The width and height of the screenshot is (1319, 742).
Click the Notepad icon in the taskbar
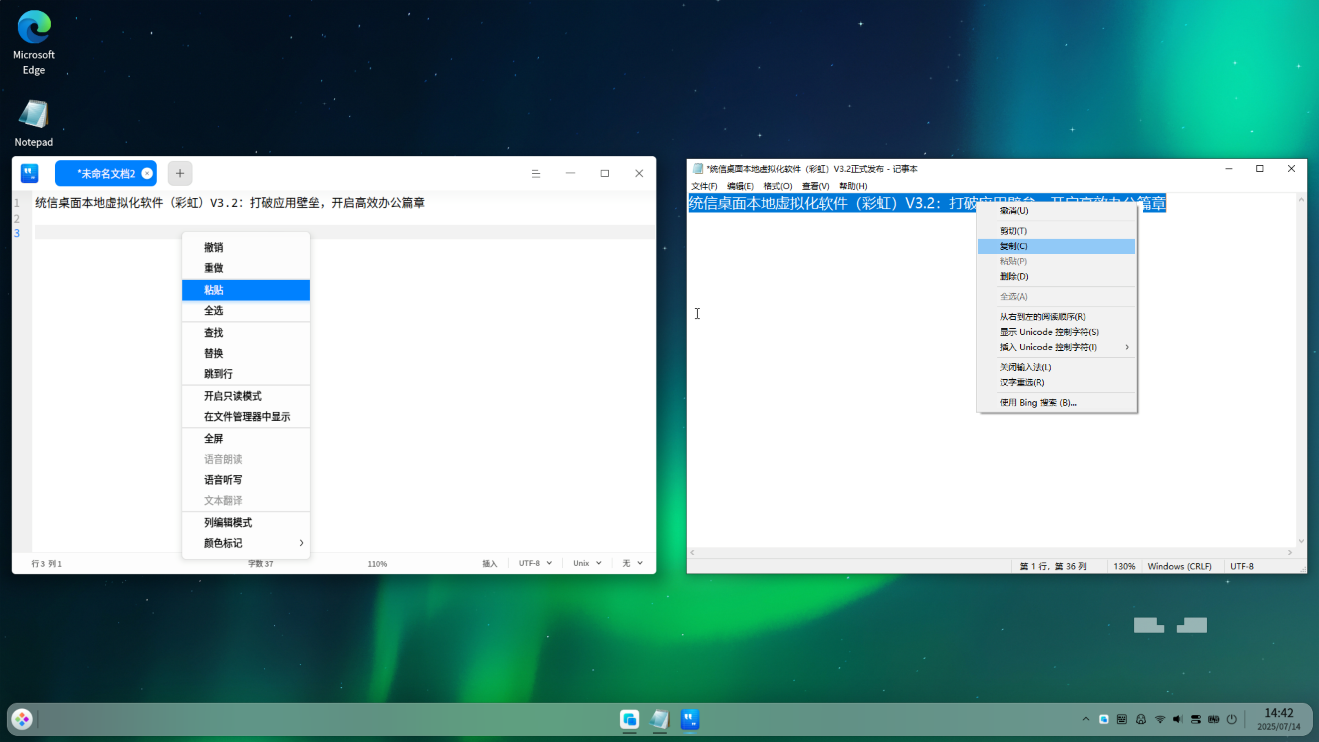[x=660, y=719]
